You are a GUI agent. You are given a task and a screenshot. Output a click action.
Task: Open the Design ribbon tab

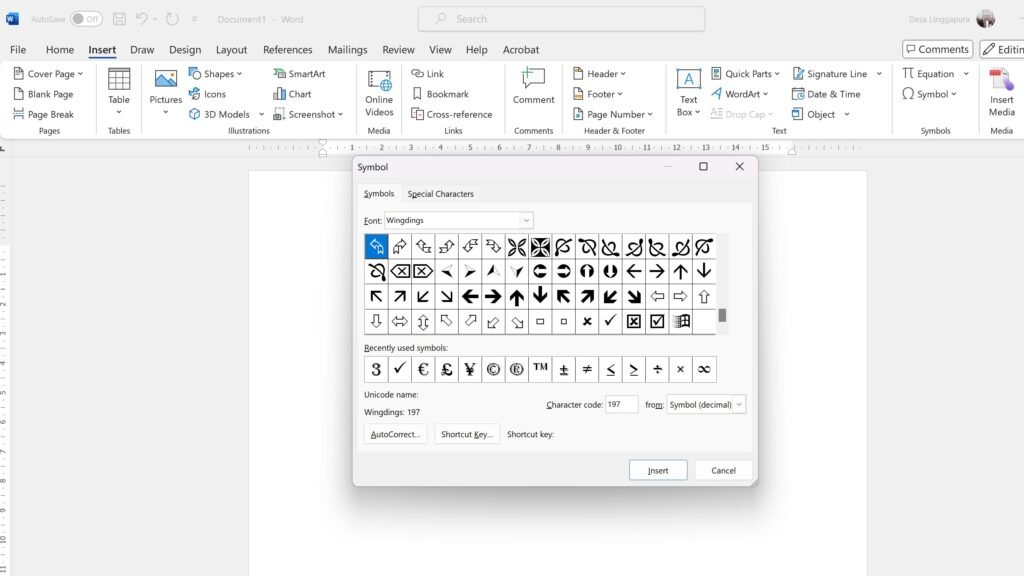click(185, 50)
